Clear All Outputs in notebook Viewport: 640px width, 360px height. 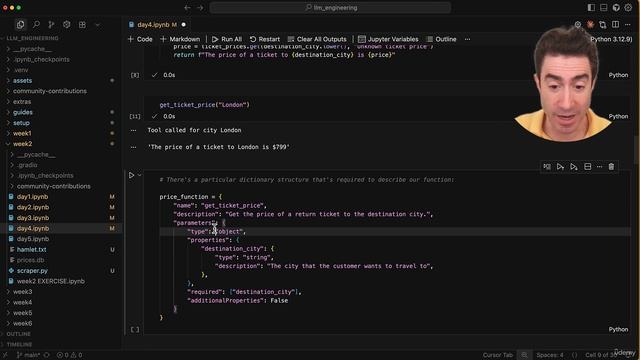[317, 39]
